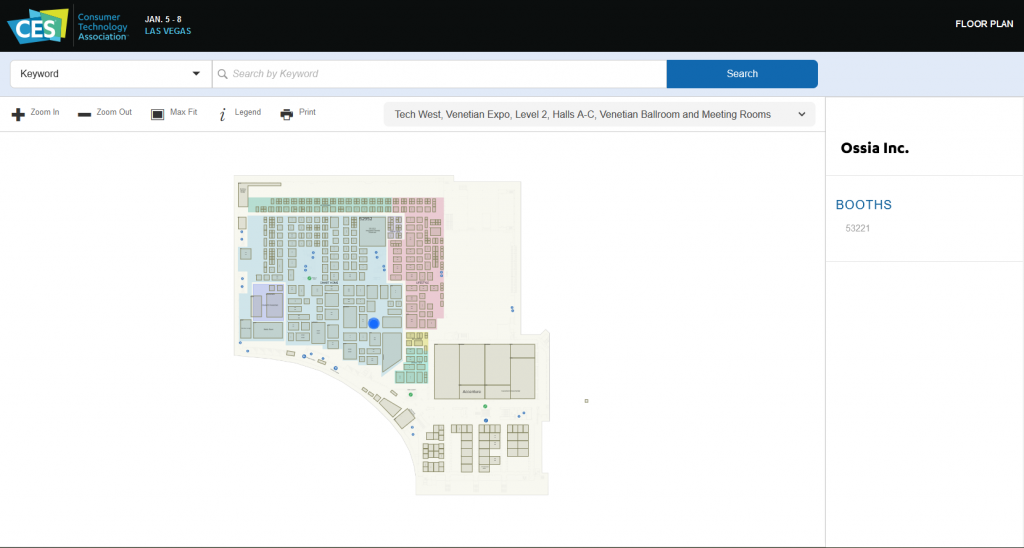Click the magnifier icon in search field

pos(223,74)
